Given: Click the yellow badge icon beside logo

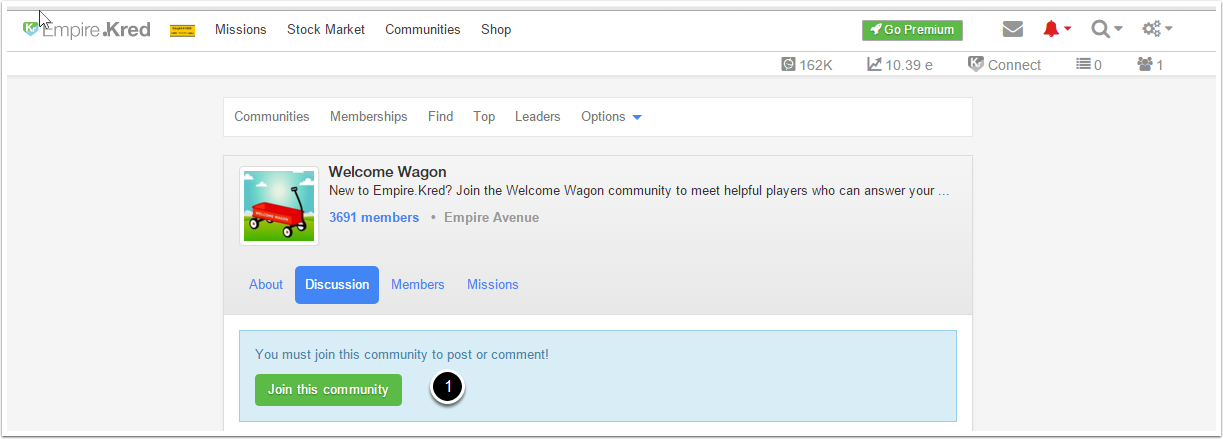Looking at the screenshot, I should click(182, 31).
